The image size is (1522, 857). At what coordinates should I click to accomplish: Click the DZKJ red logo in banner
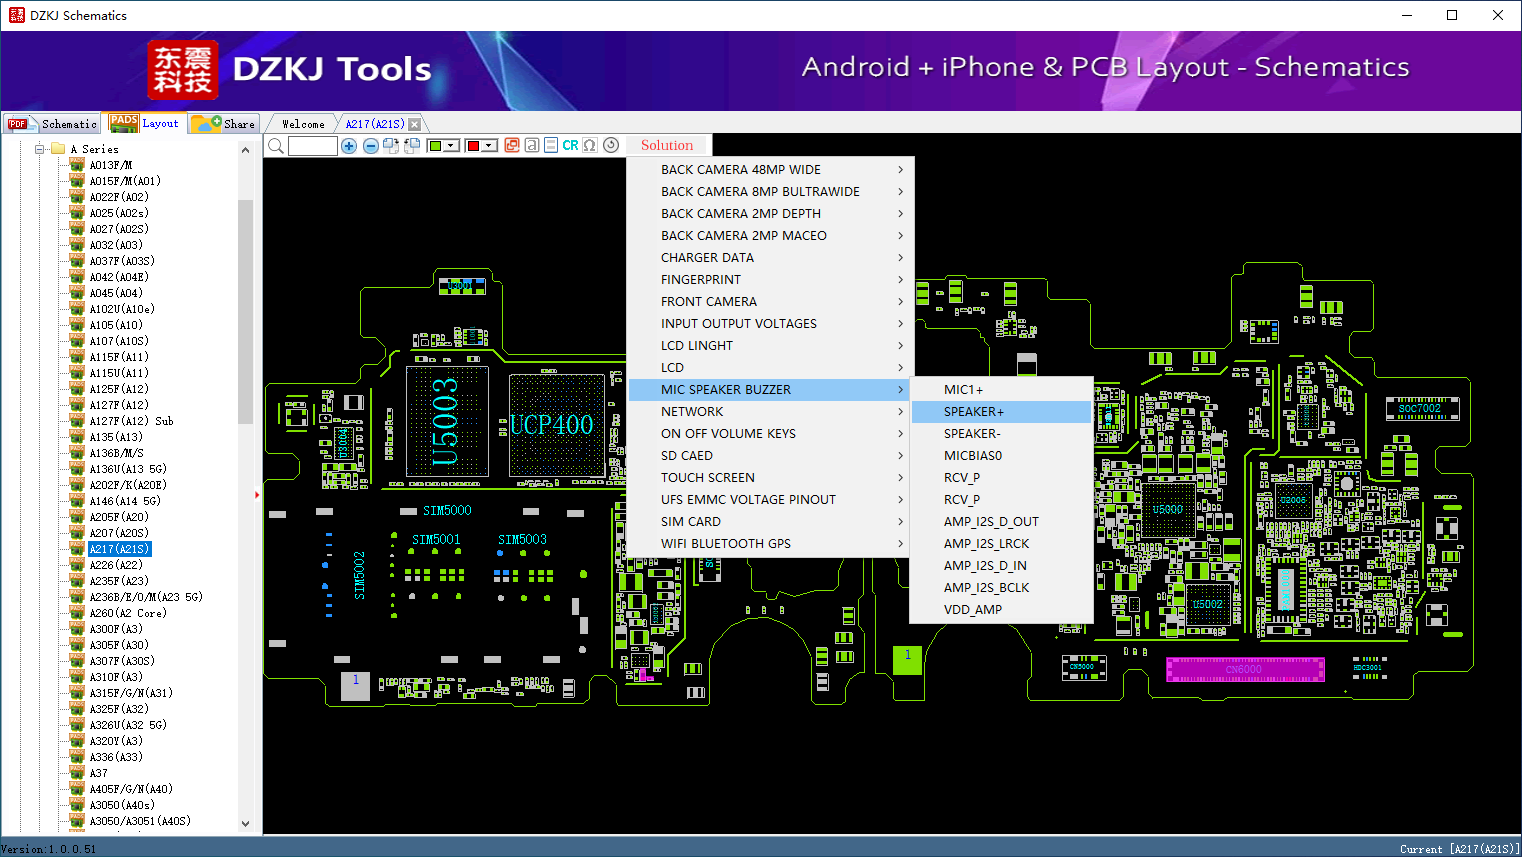(182, 69)
